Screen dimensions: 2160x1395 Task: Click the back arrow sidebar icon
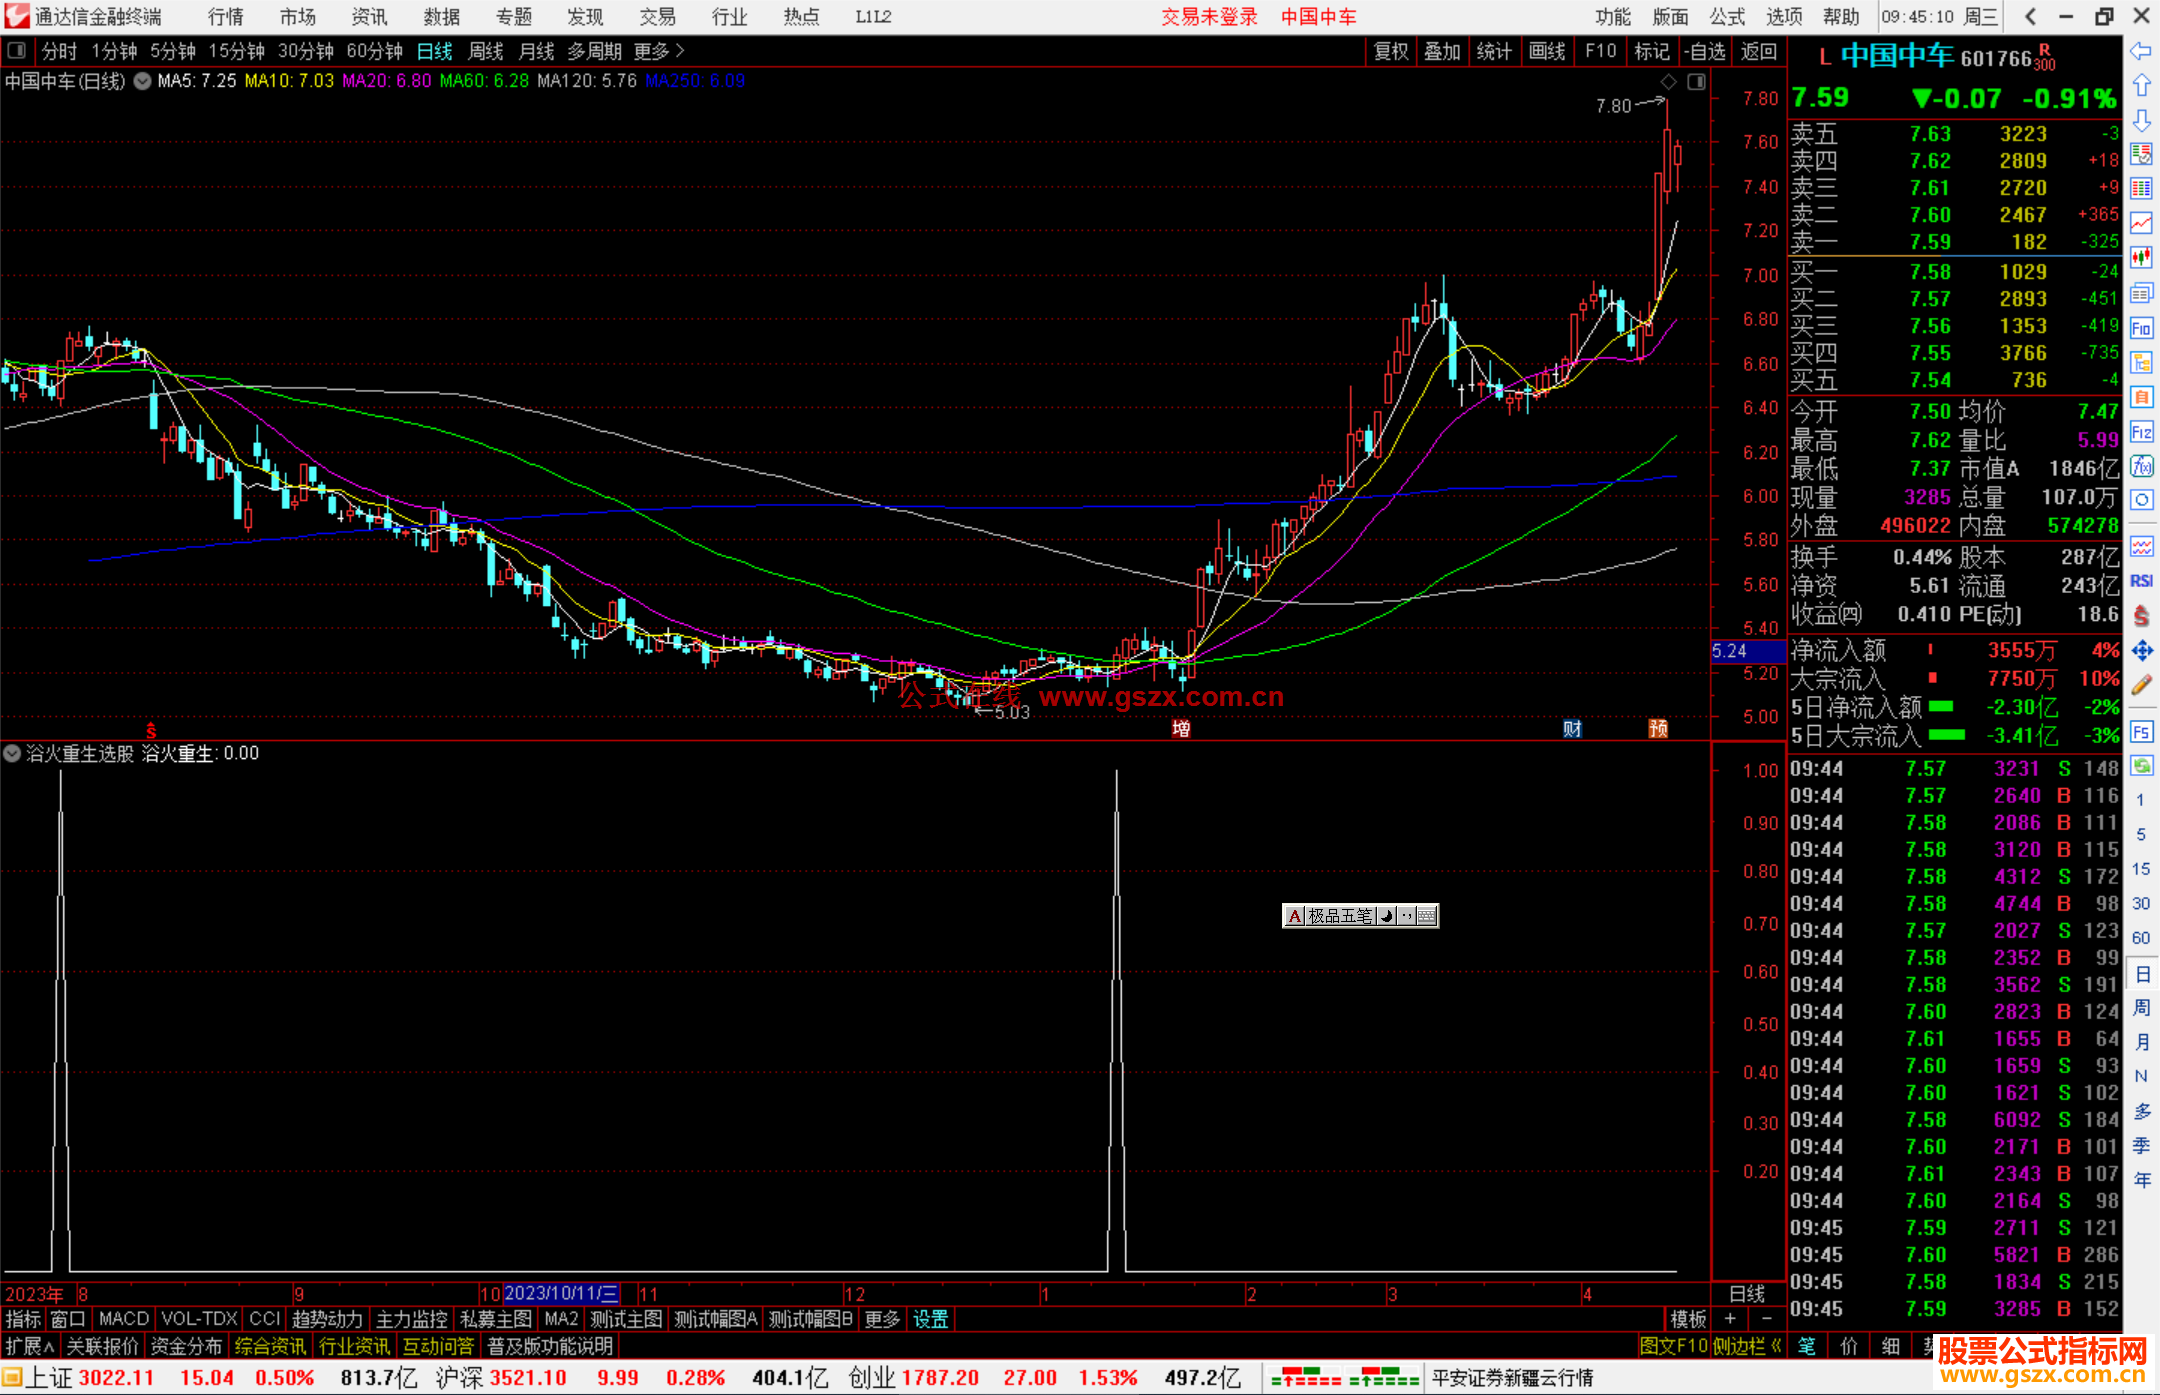point(2141,51)
